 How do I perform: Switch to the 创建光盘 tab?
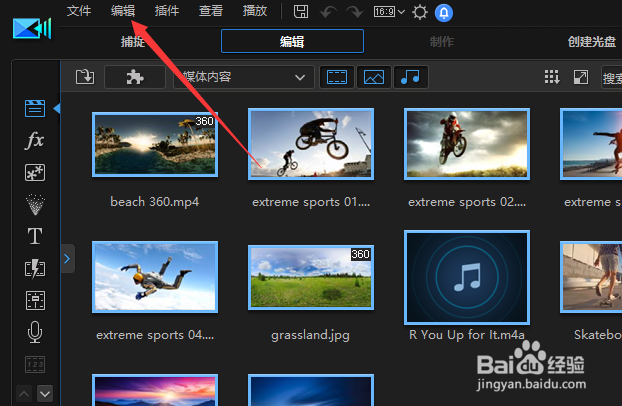pyautogui.click(x=591, y=41)
